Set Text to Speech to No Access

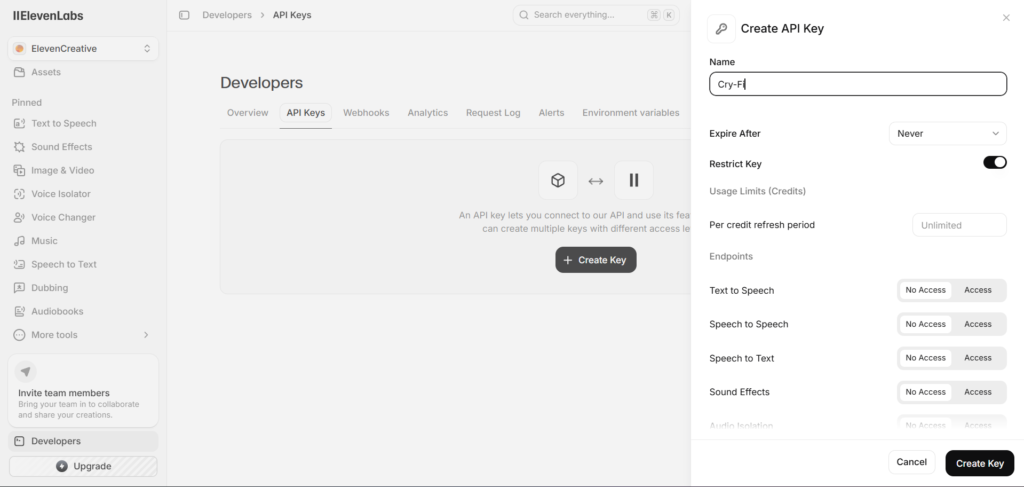925,291
